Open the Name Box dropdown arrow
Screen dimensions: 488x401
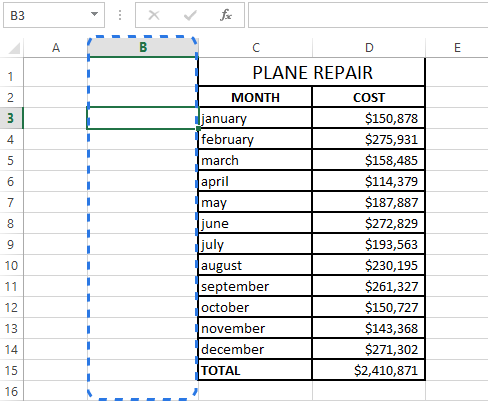(x=95, y=14)
